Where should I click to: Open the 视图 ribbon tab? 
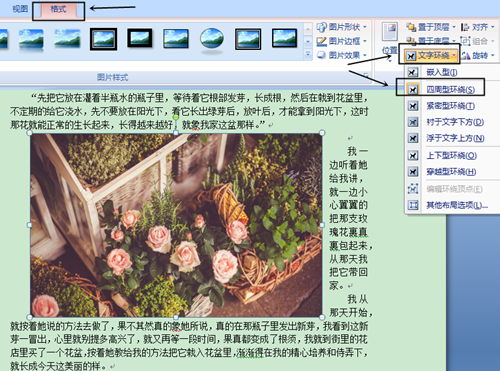coord(20,9)
